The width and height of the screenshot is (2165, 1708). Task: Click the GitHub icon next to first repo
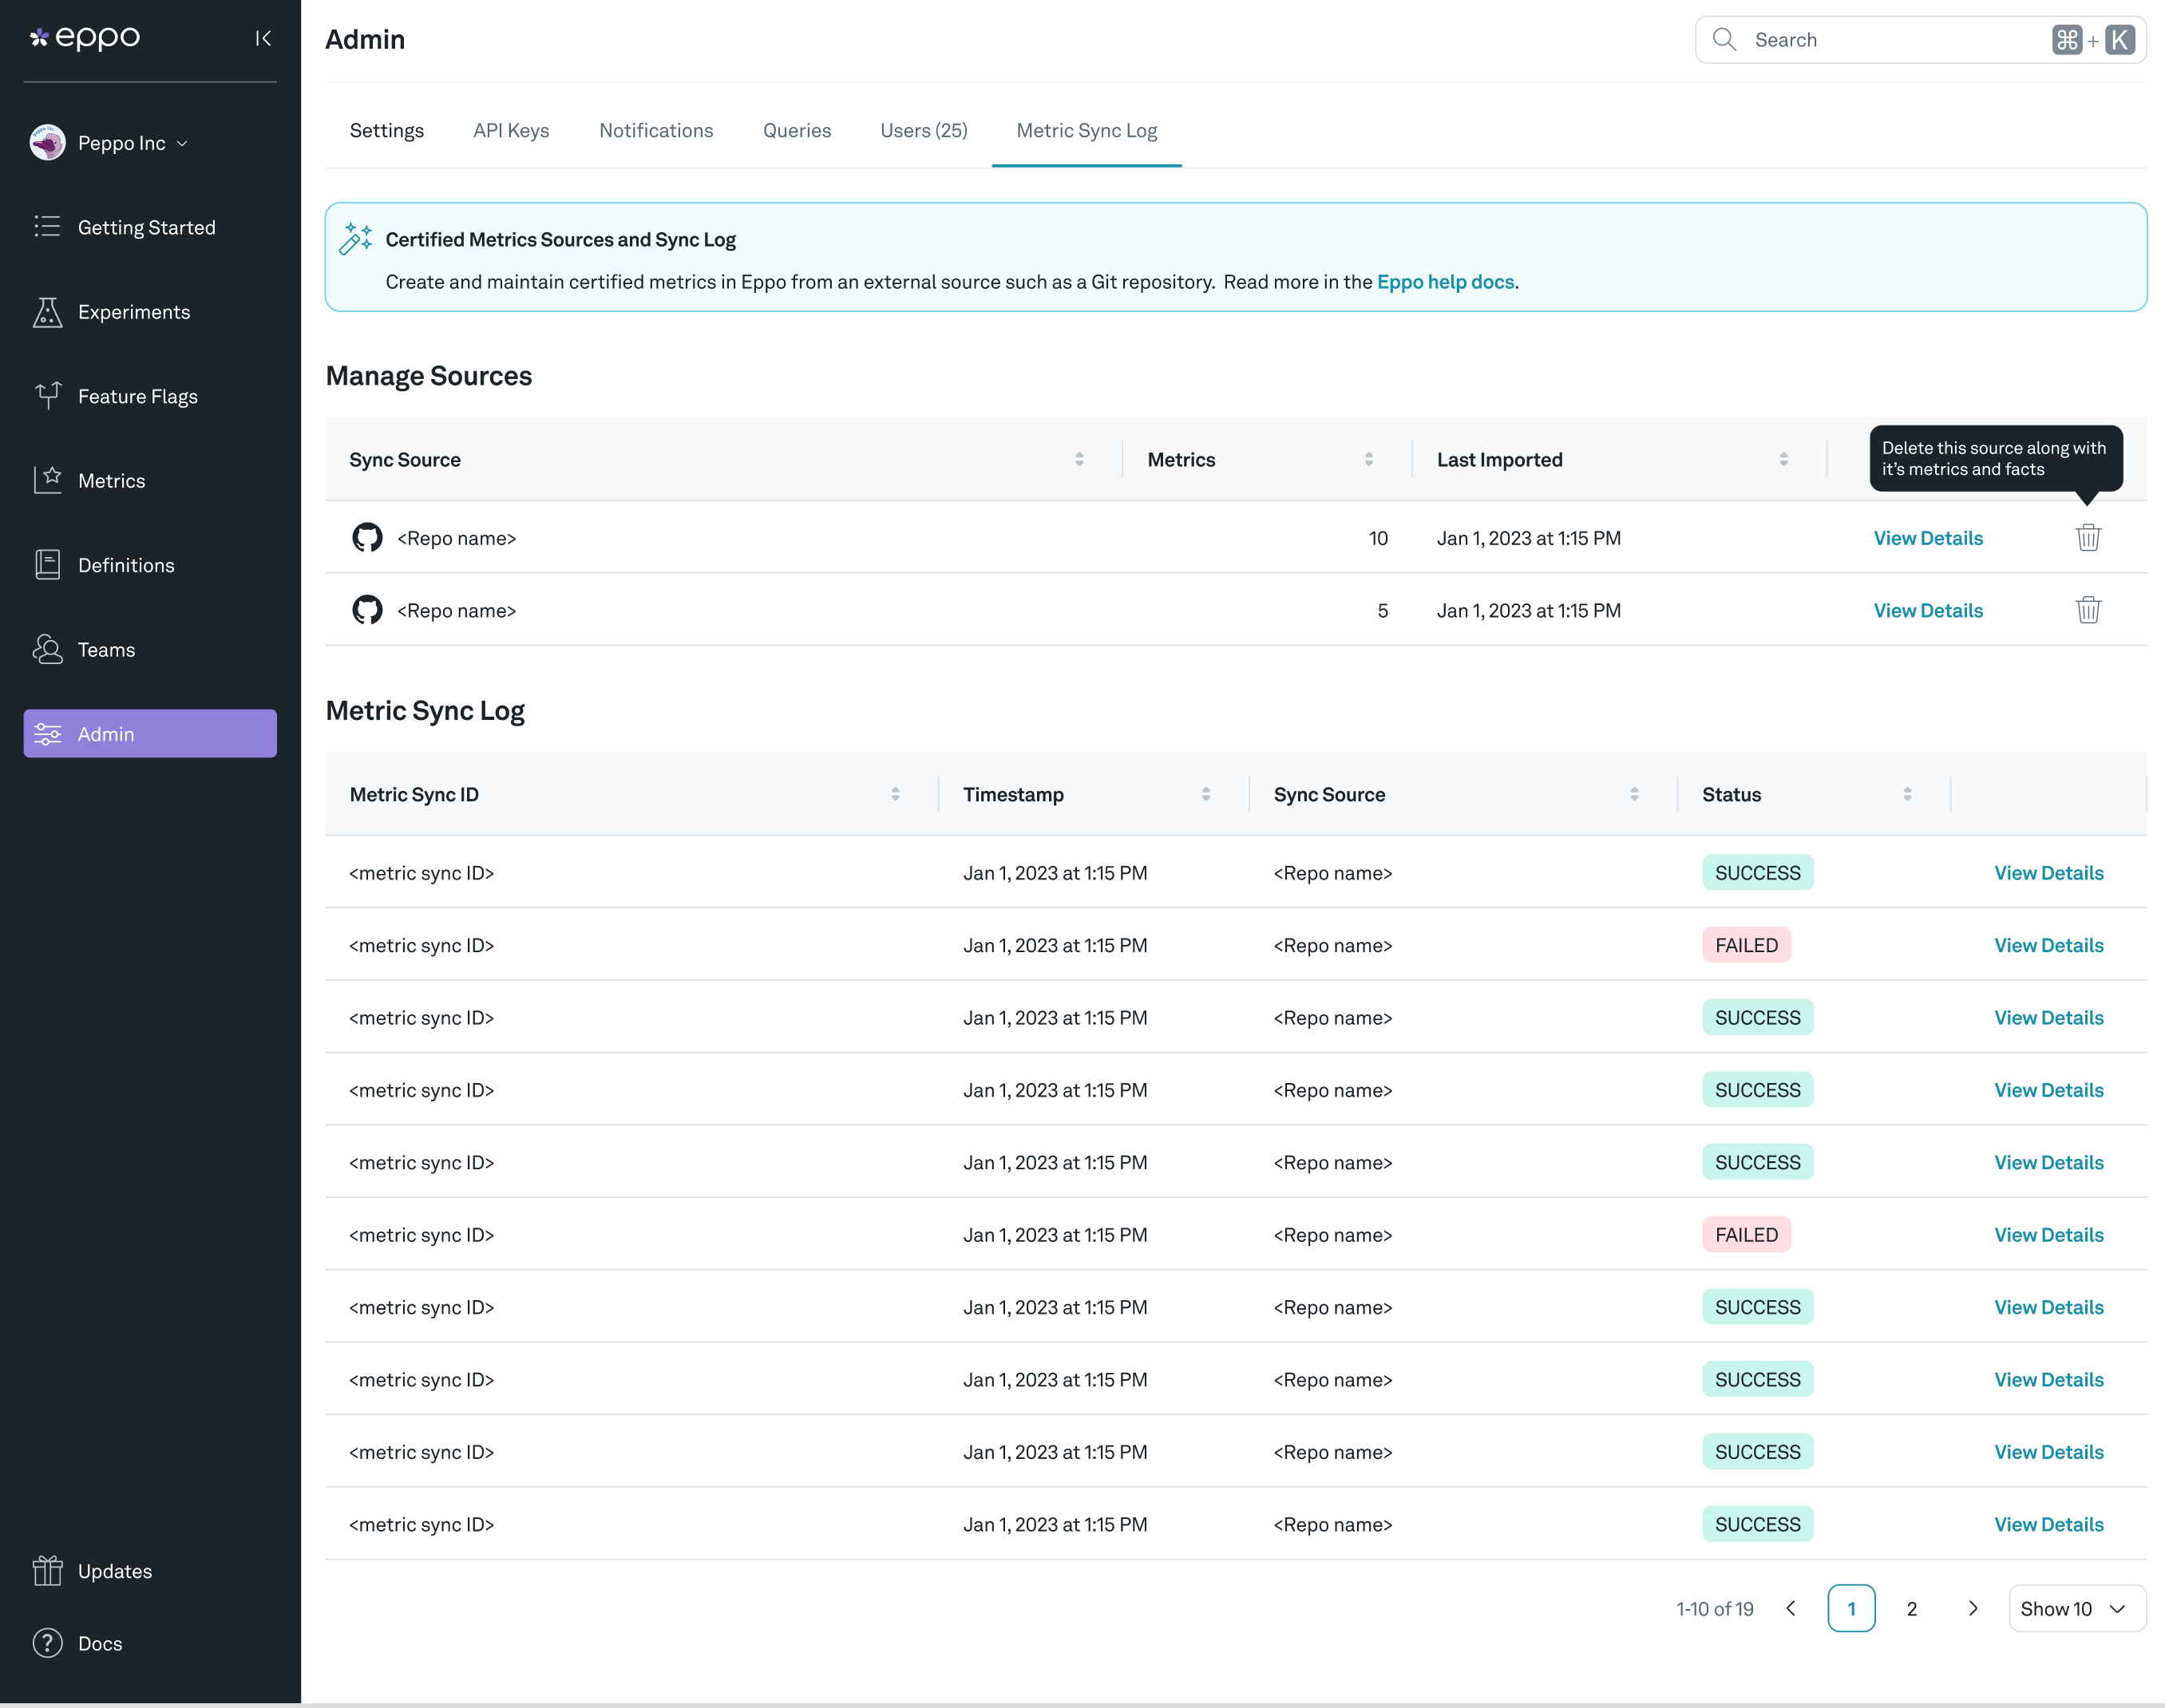[x=367, y=537]
